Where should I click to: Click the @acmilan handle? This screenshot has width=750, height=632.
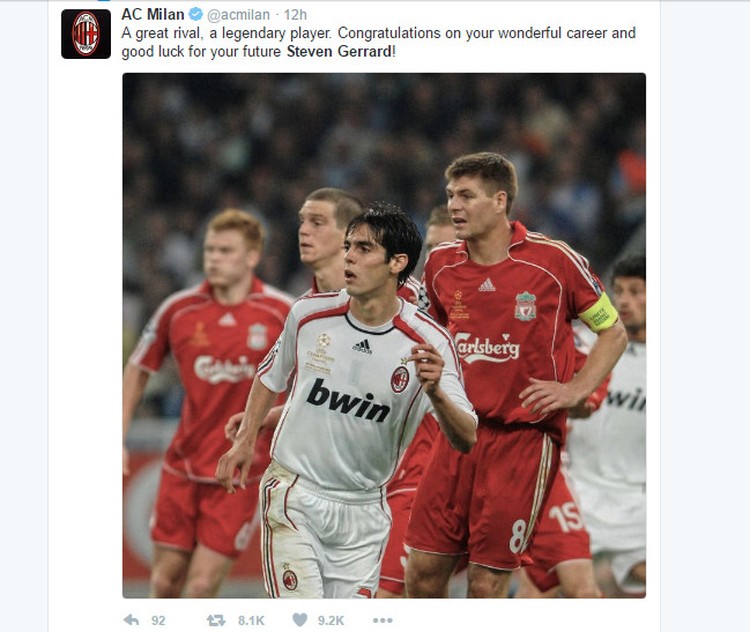point(238,15)
